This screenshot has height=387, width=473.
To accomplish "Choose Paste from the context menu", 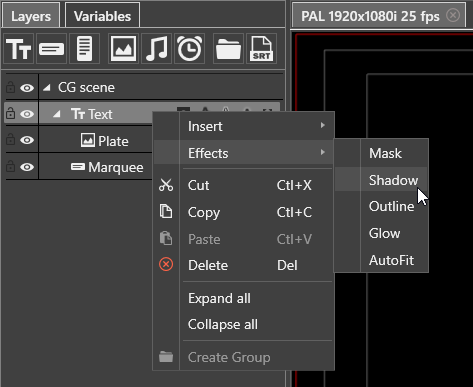I will click(x=244, y=239).
